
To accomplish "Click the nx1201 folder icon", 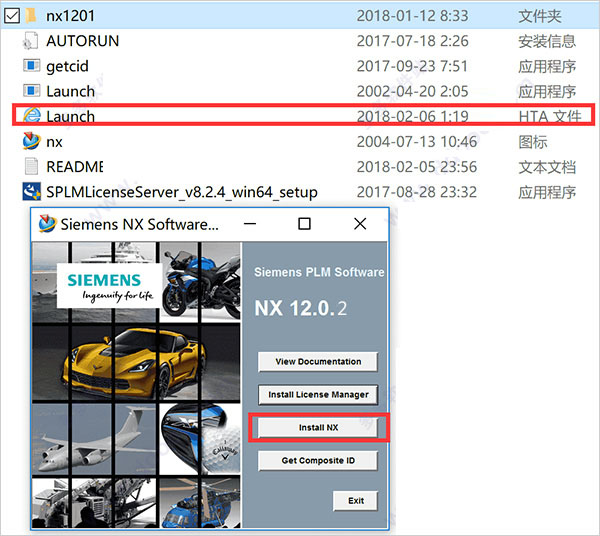I will (31, 15).
